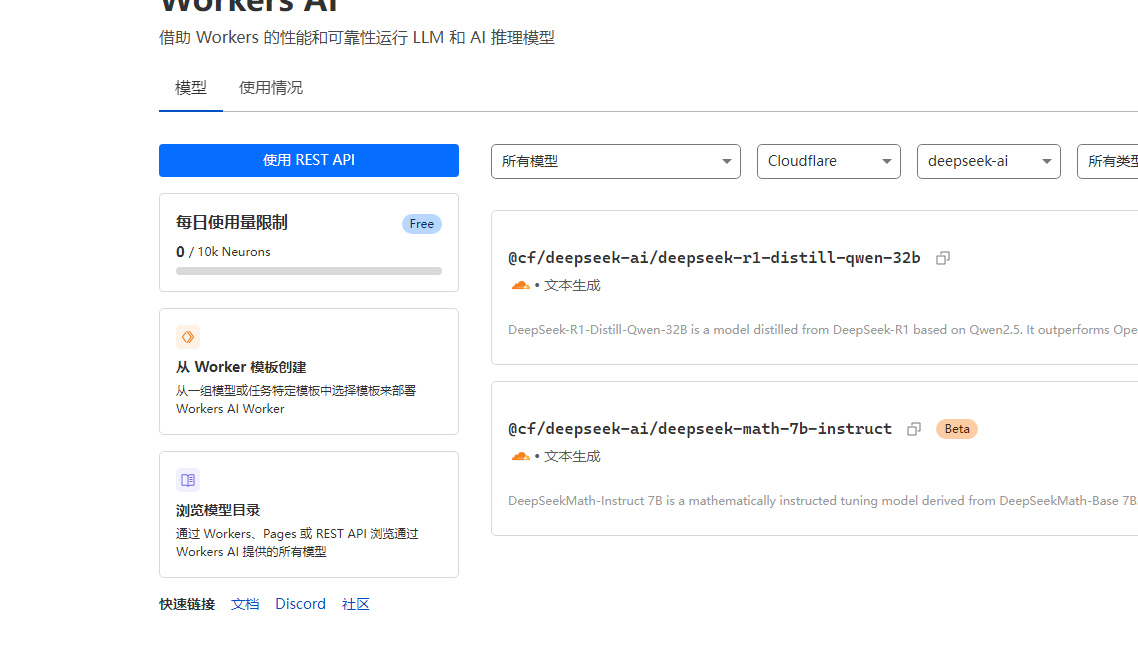This screenshot has width=1138, height=653.
Task: Click the Worker template code icon
Action: (x=188, y=337)
